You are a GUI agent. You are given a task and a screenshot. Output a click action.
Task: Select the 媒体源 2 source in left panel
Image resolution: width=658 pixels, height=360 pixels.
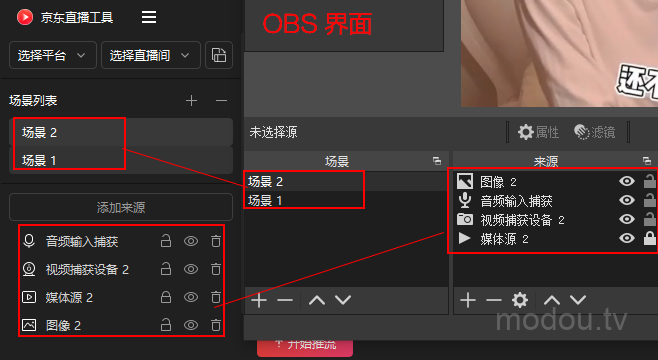click(69, 297)
